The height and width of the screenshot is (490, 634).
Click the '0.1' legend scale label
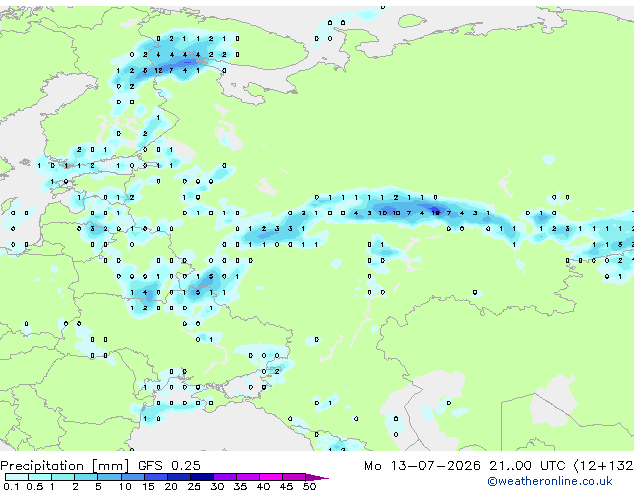(11, 486)
